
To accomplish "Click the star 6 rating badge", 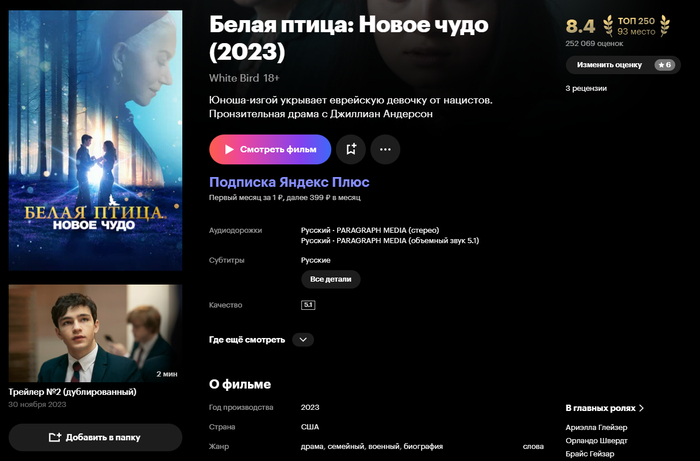I will (665, 65).
